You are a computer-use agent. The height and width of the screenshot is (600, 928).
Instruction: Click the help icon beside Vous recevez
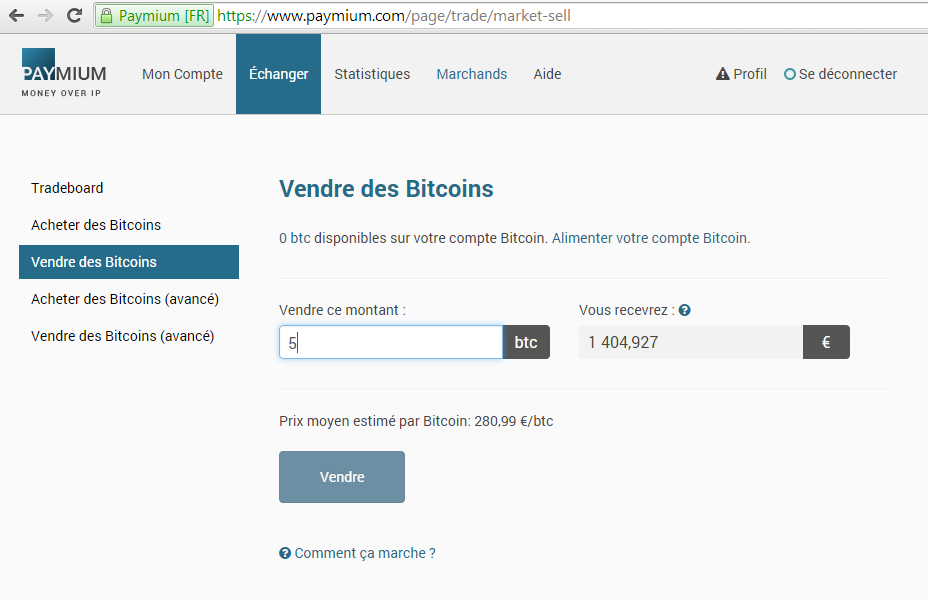tap(685, 311)
